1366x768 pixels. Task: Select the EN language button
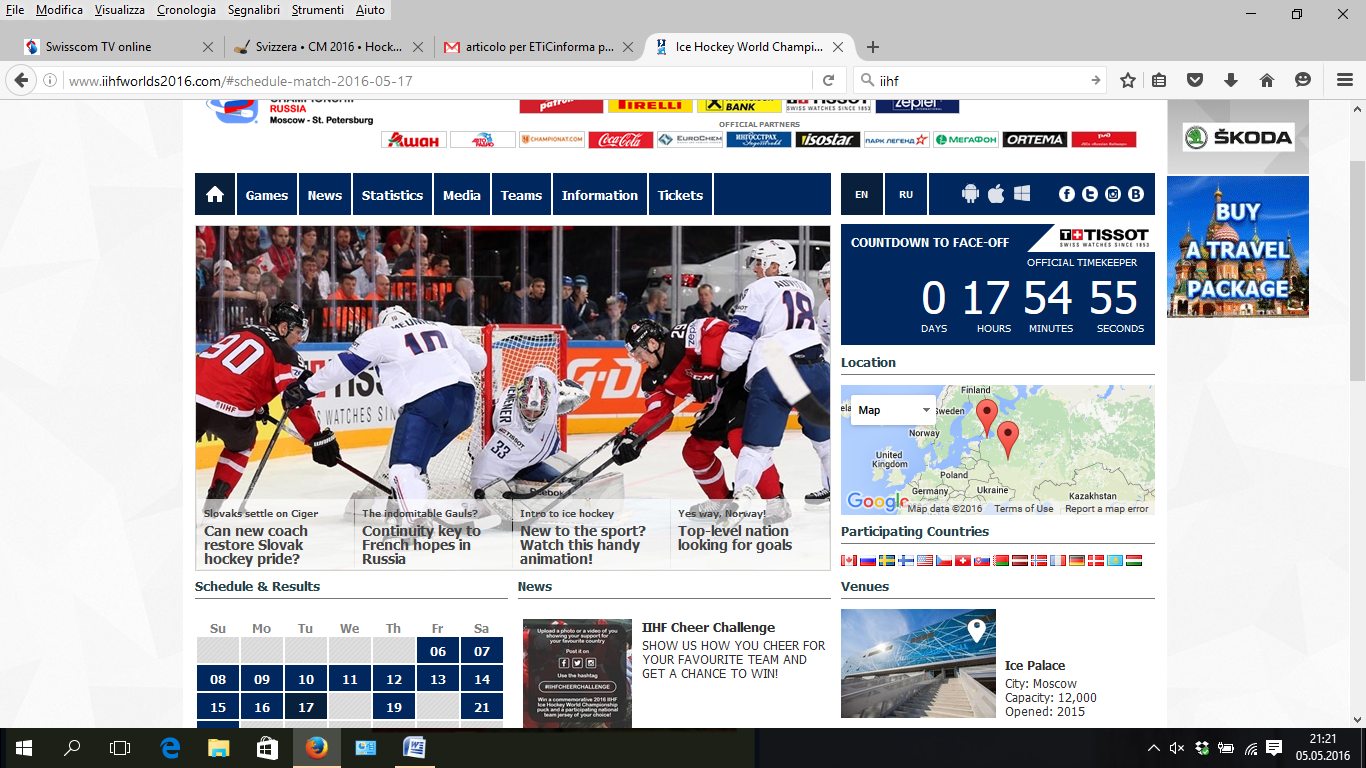(862, 195)
